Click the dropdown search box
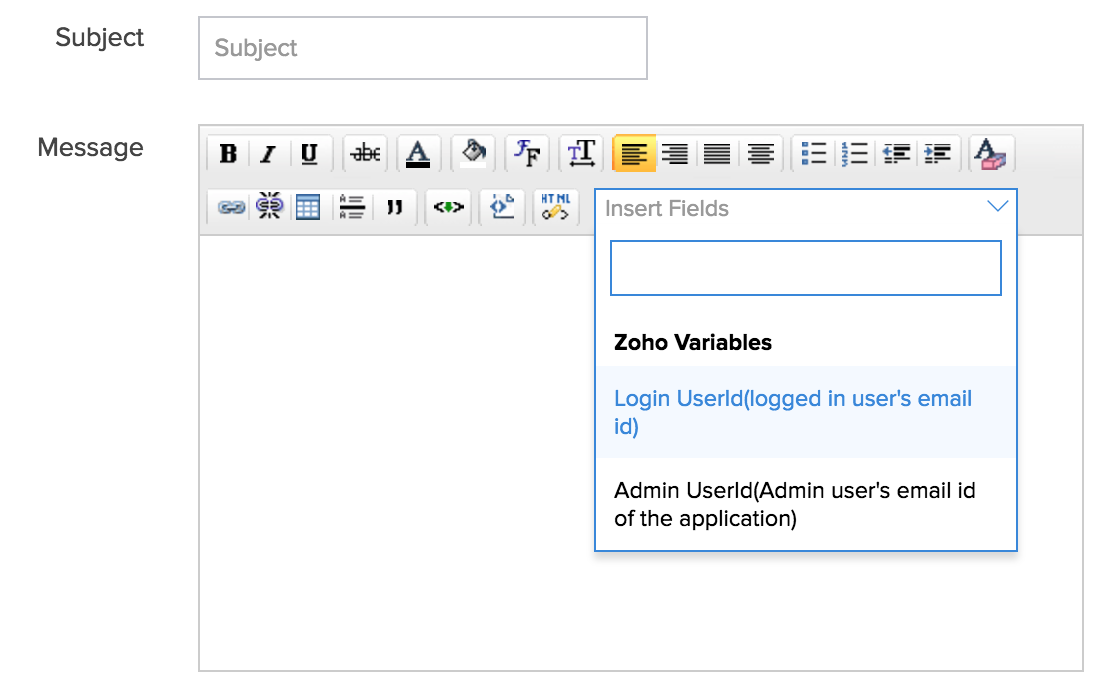The height and width of the screenshot is (700, 1120). [x=806, y=268]
